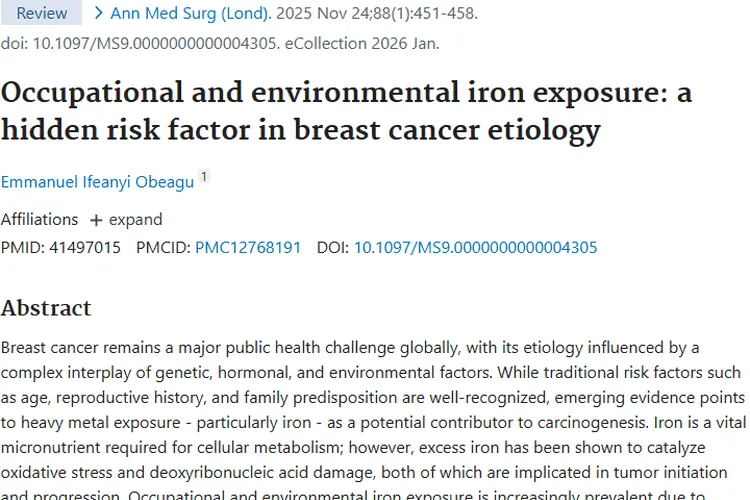This screenshot has width=750, height=500.
Task: Click the Abstract section heading
Action: pos(46,307)
